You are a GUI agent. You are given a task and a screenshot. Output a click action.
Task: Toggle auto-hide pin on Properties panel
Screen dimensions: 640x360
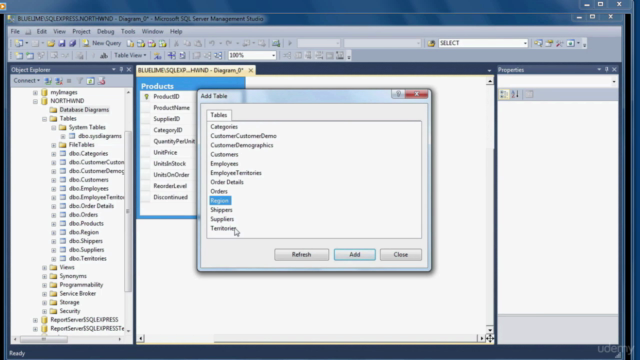(607, 70)
